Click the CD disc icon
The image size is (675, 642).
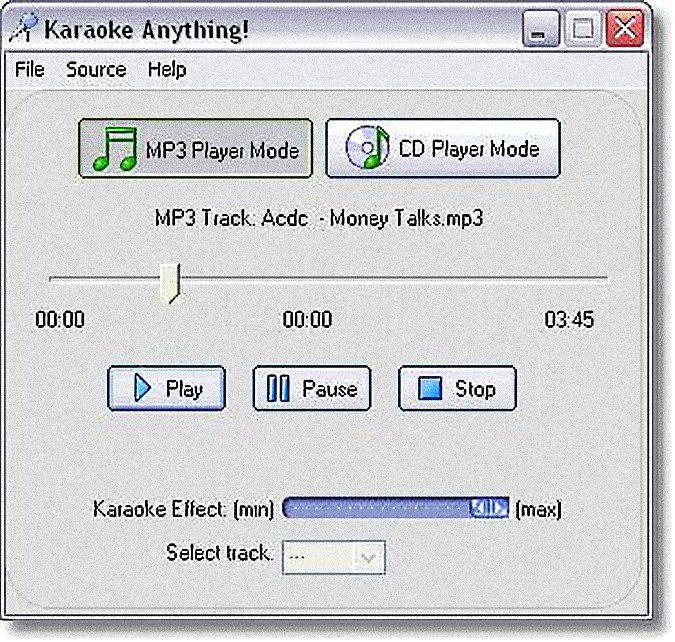tap(367, 147)
